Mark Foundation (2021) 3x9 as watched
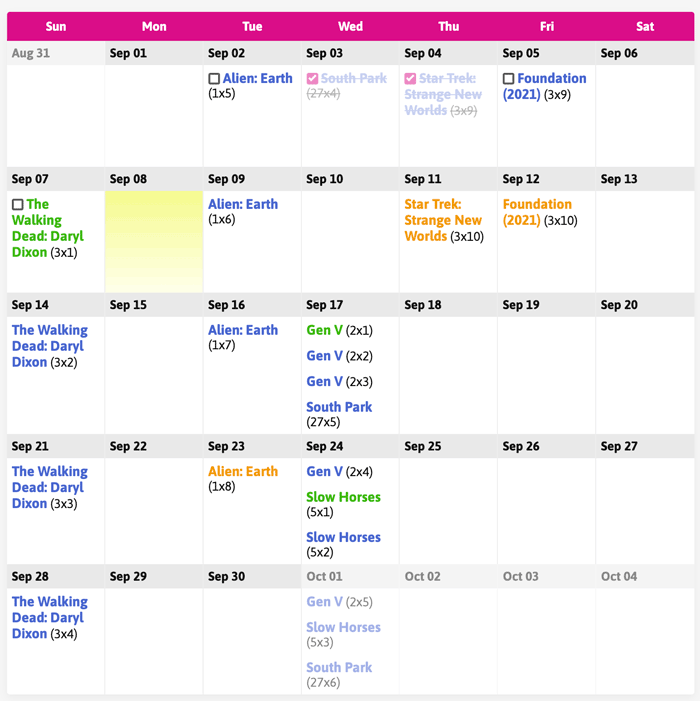This screenshot has height=701, width=700. (x=508, y=79)
